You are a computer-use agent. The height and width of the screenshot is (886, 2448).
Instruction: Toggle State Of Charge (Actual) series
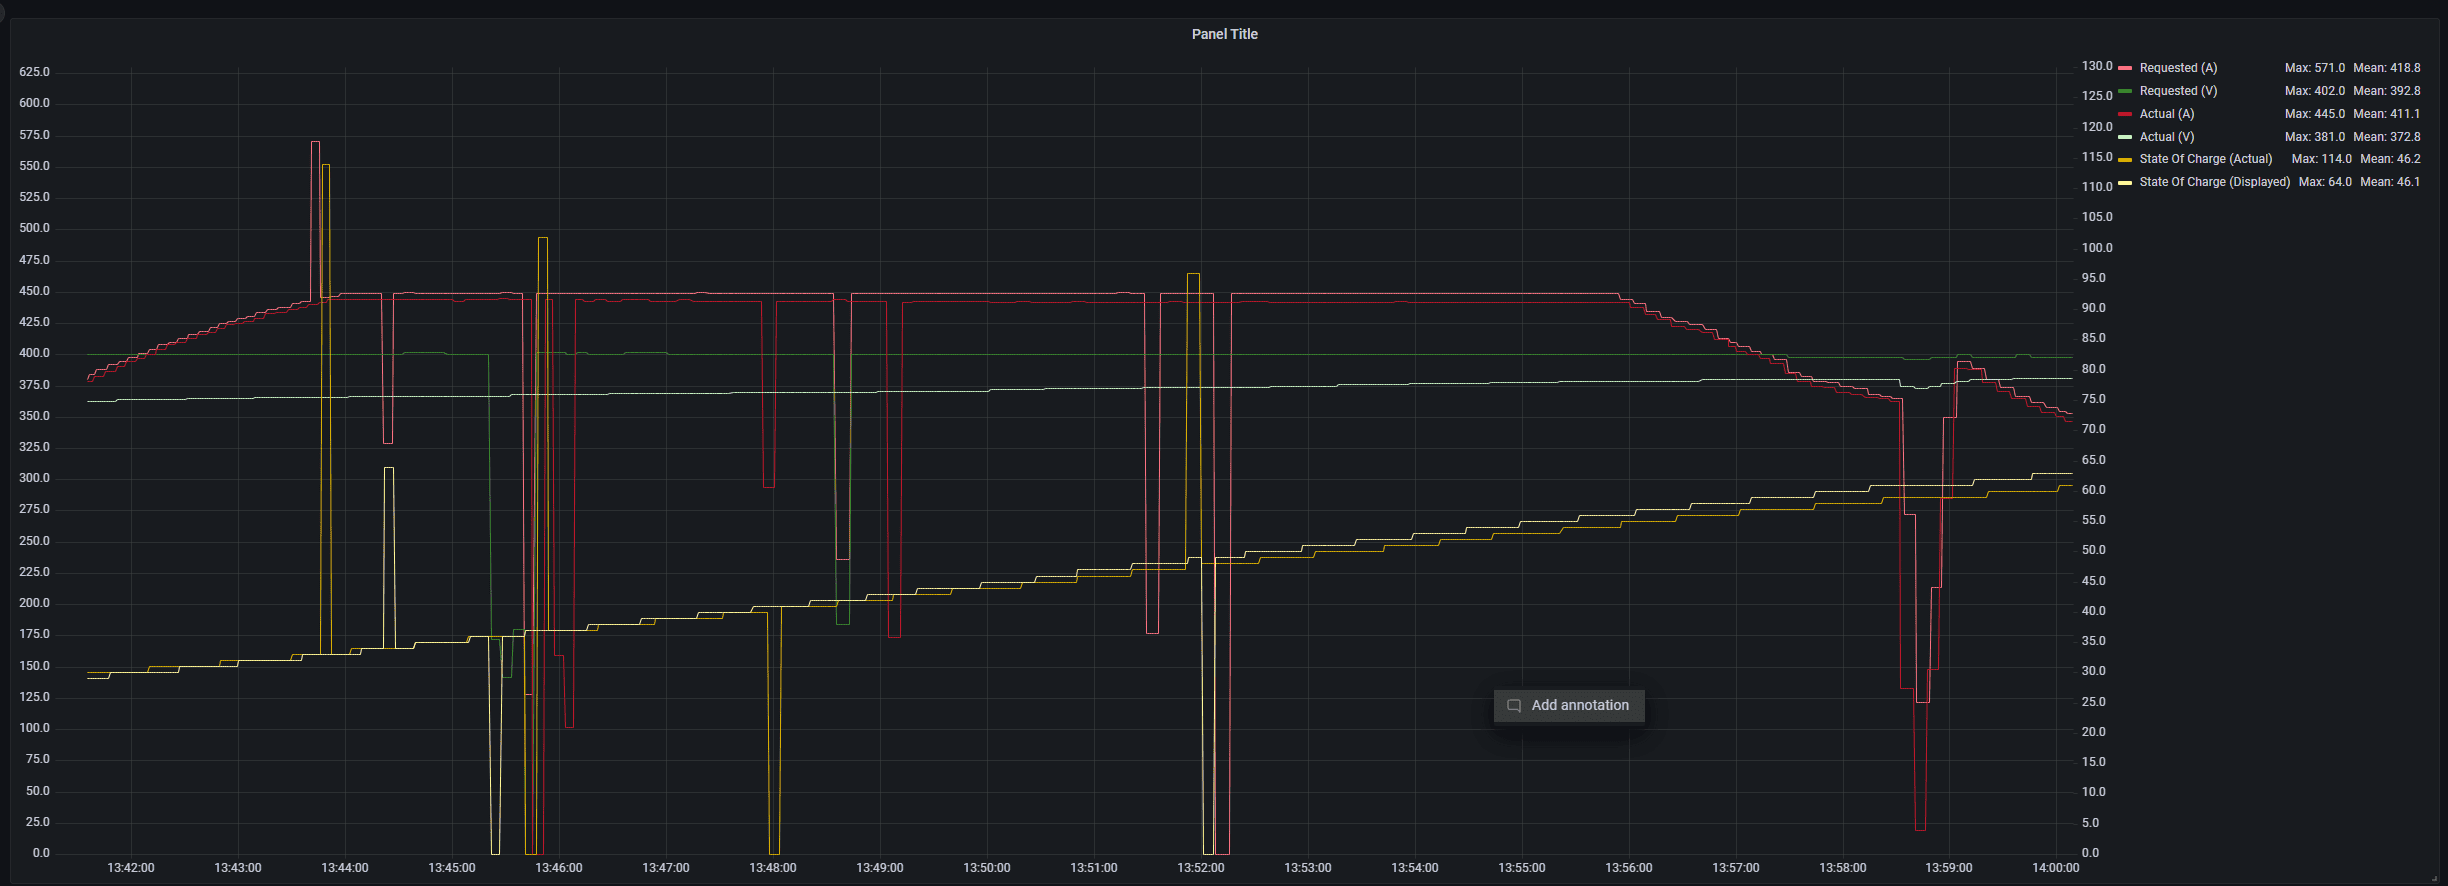coord(2205,159)
